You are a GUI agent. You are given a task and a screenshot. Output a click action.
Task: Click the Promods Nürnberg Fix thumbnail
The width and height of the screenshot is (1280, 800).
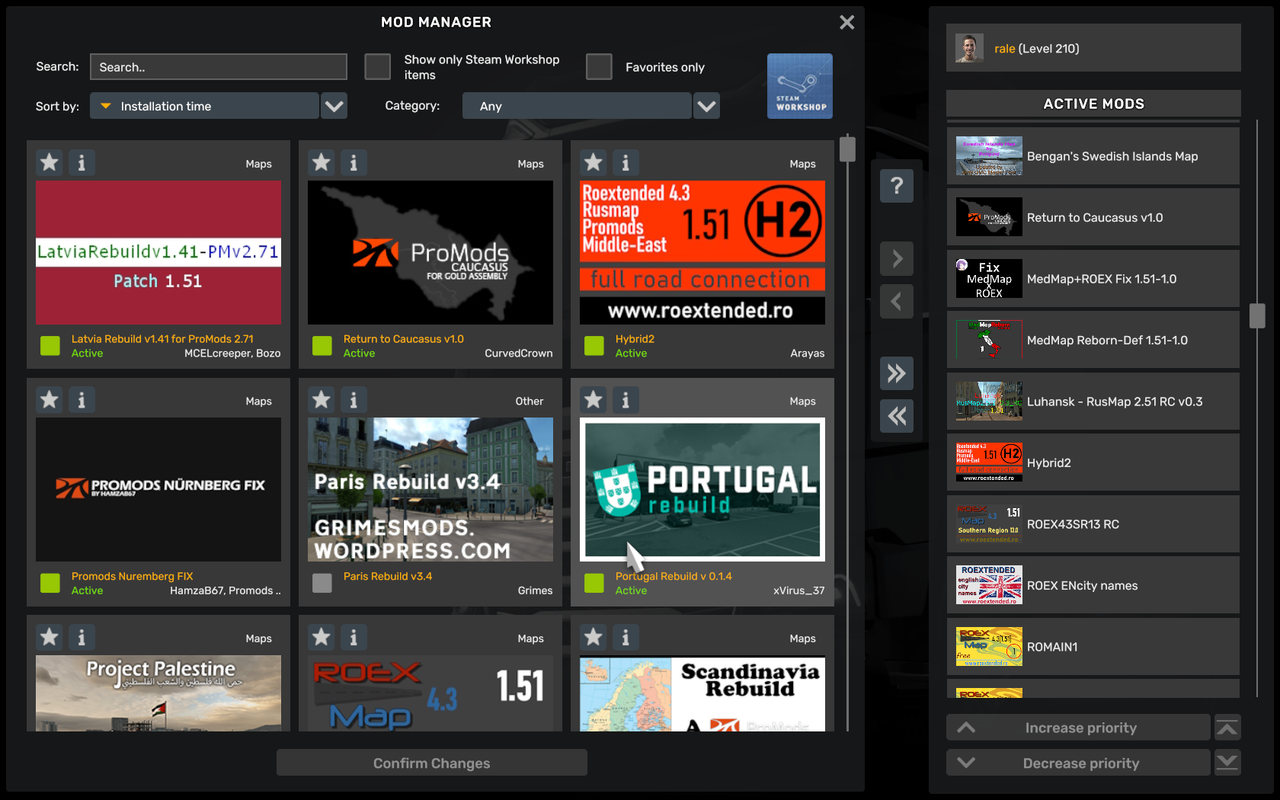point(158,489)
